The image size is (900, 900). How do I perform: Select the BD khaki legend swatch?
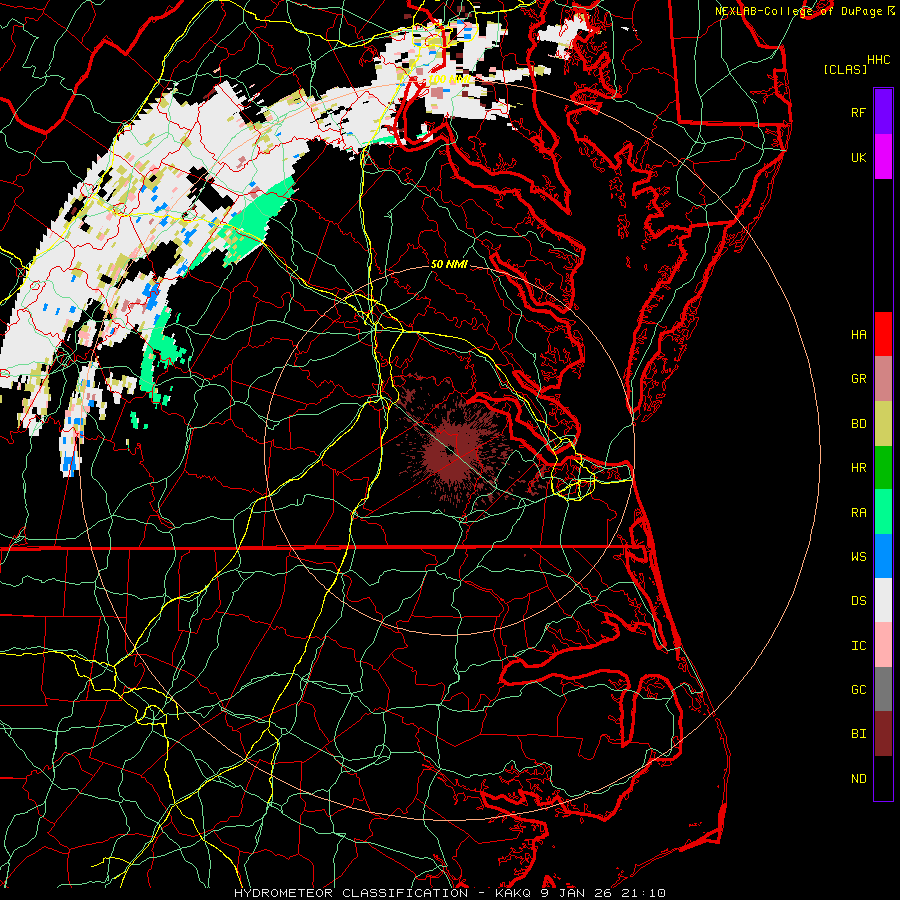(883, 424)
